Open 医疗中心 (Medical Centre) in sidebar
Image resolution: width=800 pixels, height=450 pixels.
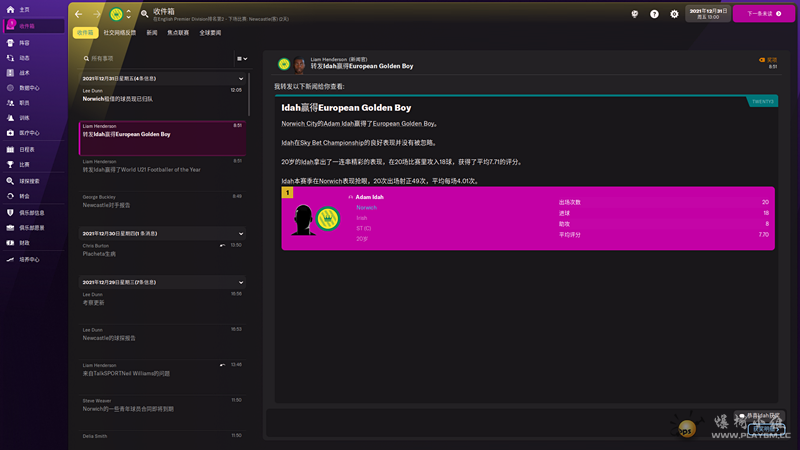tap(28, 132)
